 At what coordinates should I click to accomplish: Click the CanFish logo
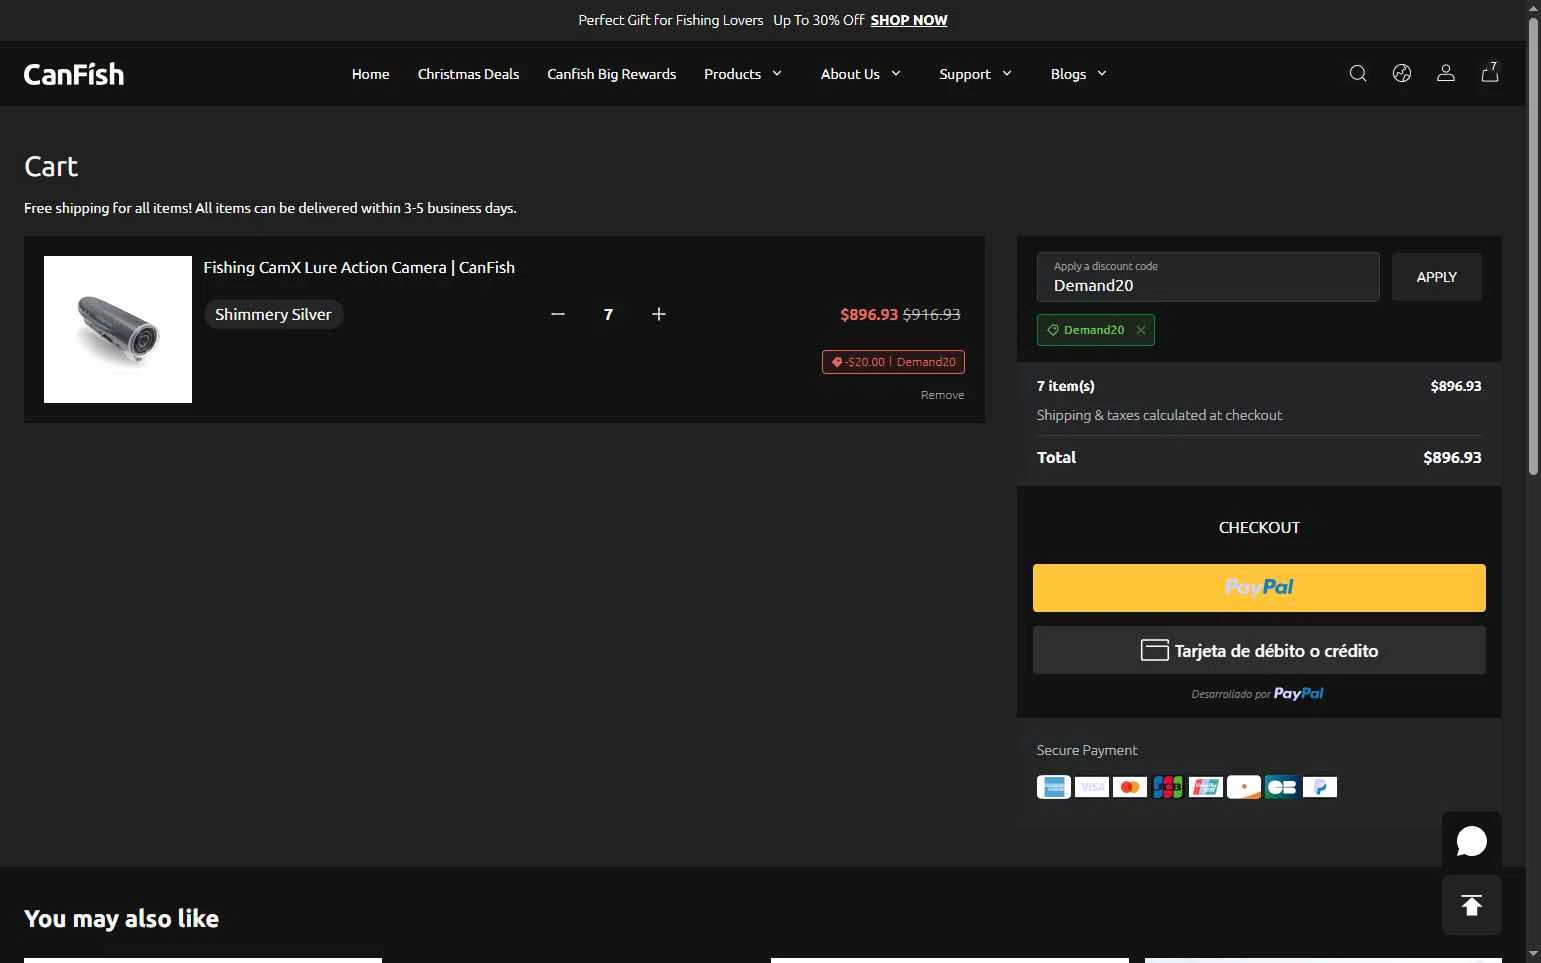coord(74,74)
